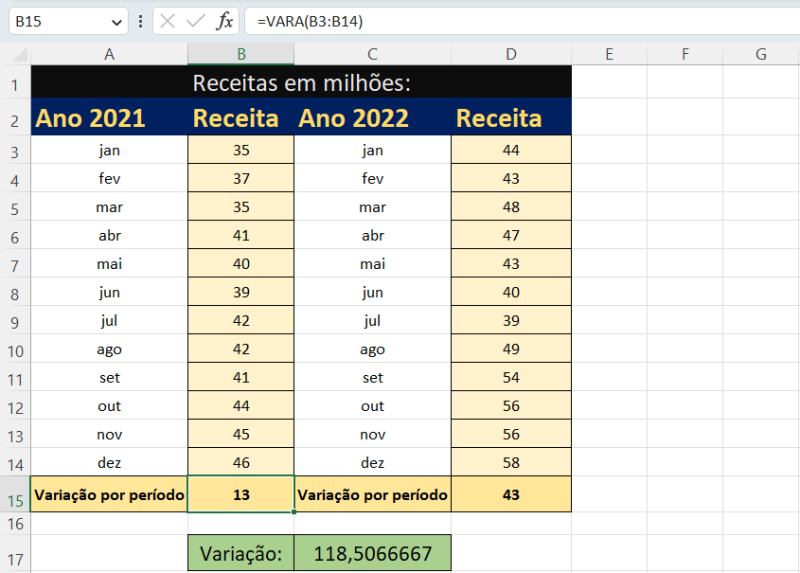Screen dimensions: 800x573
Task: Click 'ago' in the Ano 2022 column
Action: (x=372, y=349)
